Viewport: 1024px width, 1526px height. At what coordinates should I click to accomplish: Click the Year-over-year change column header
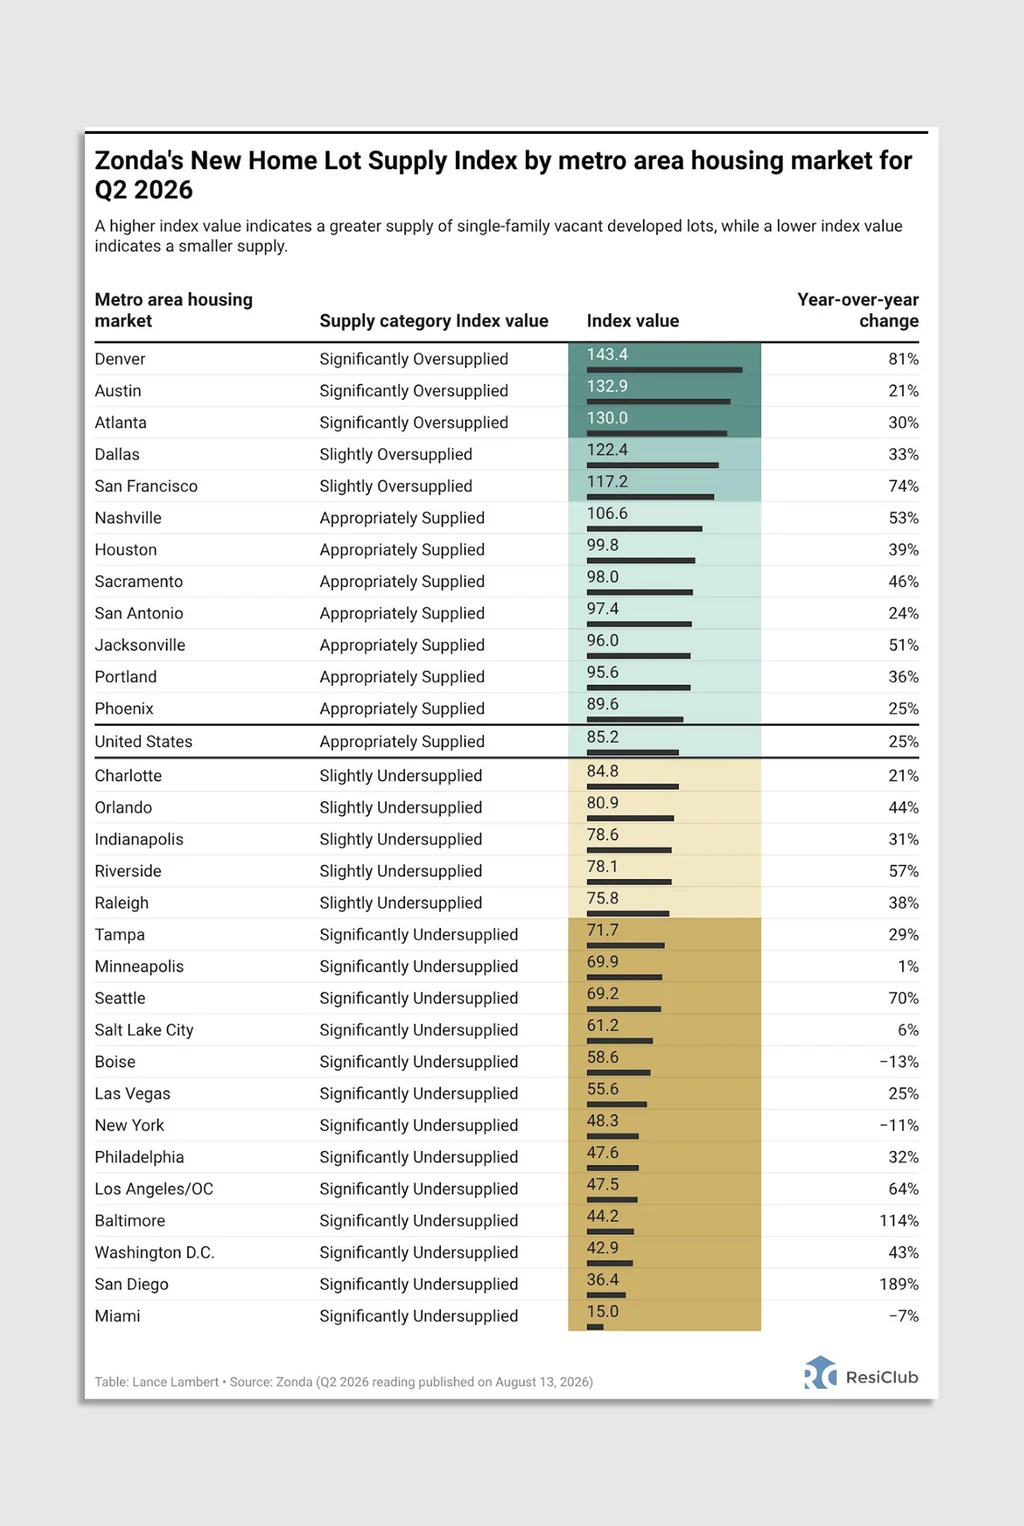coord(858,310)
